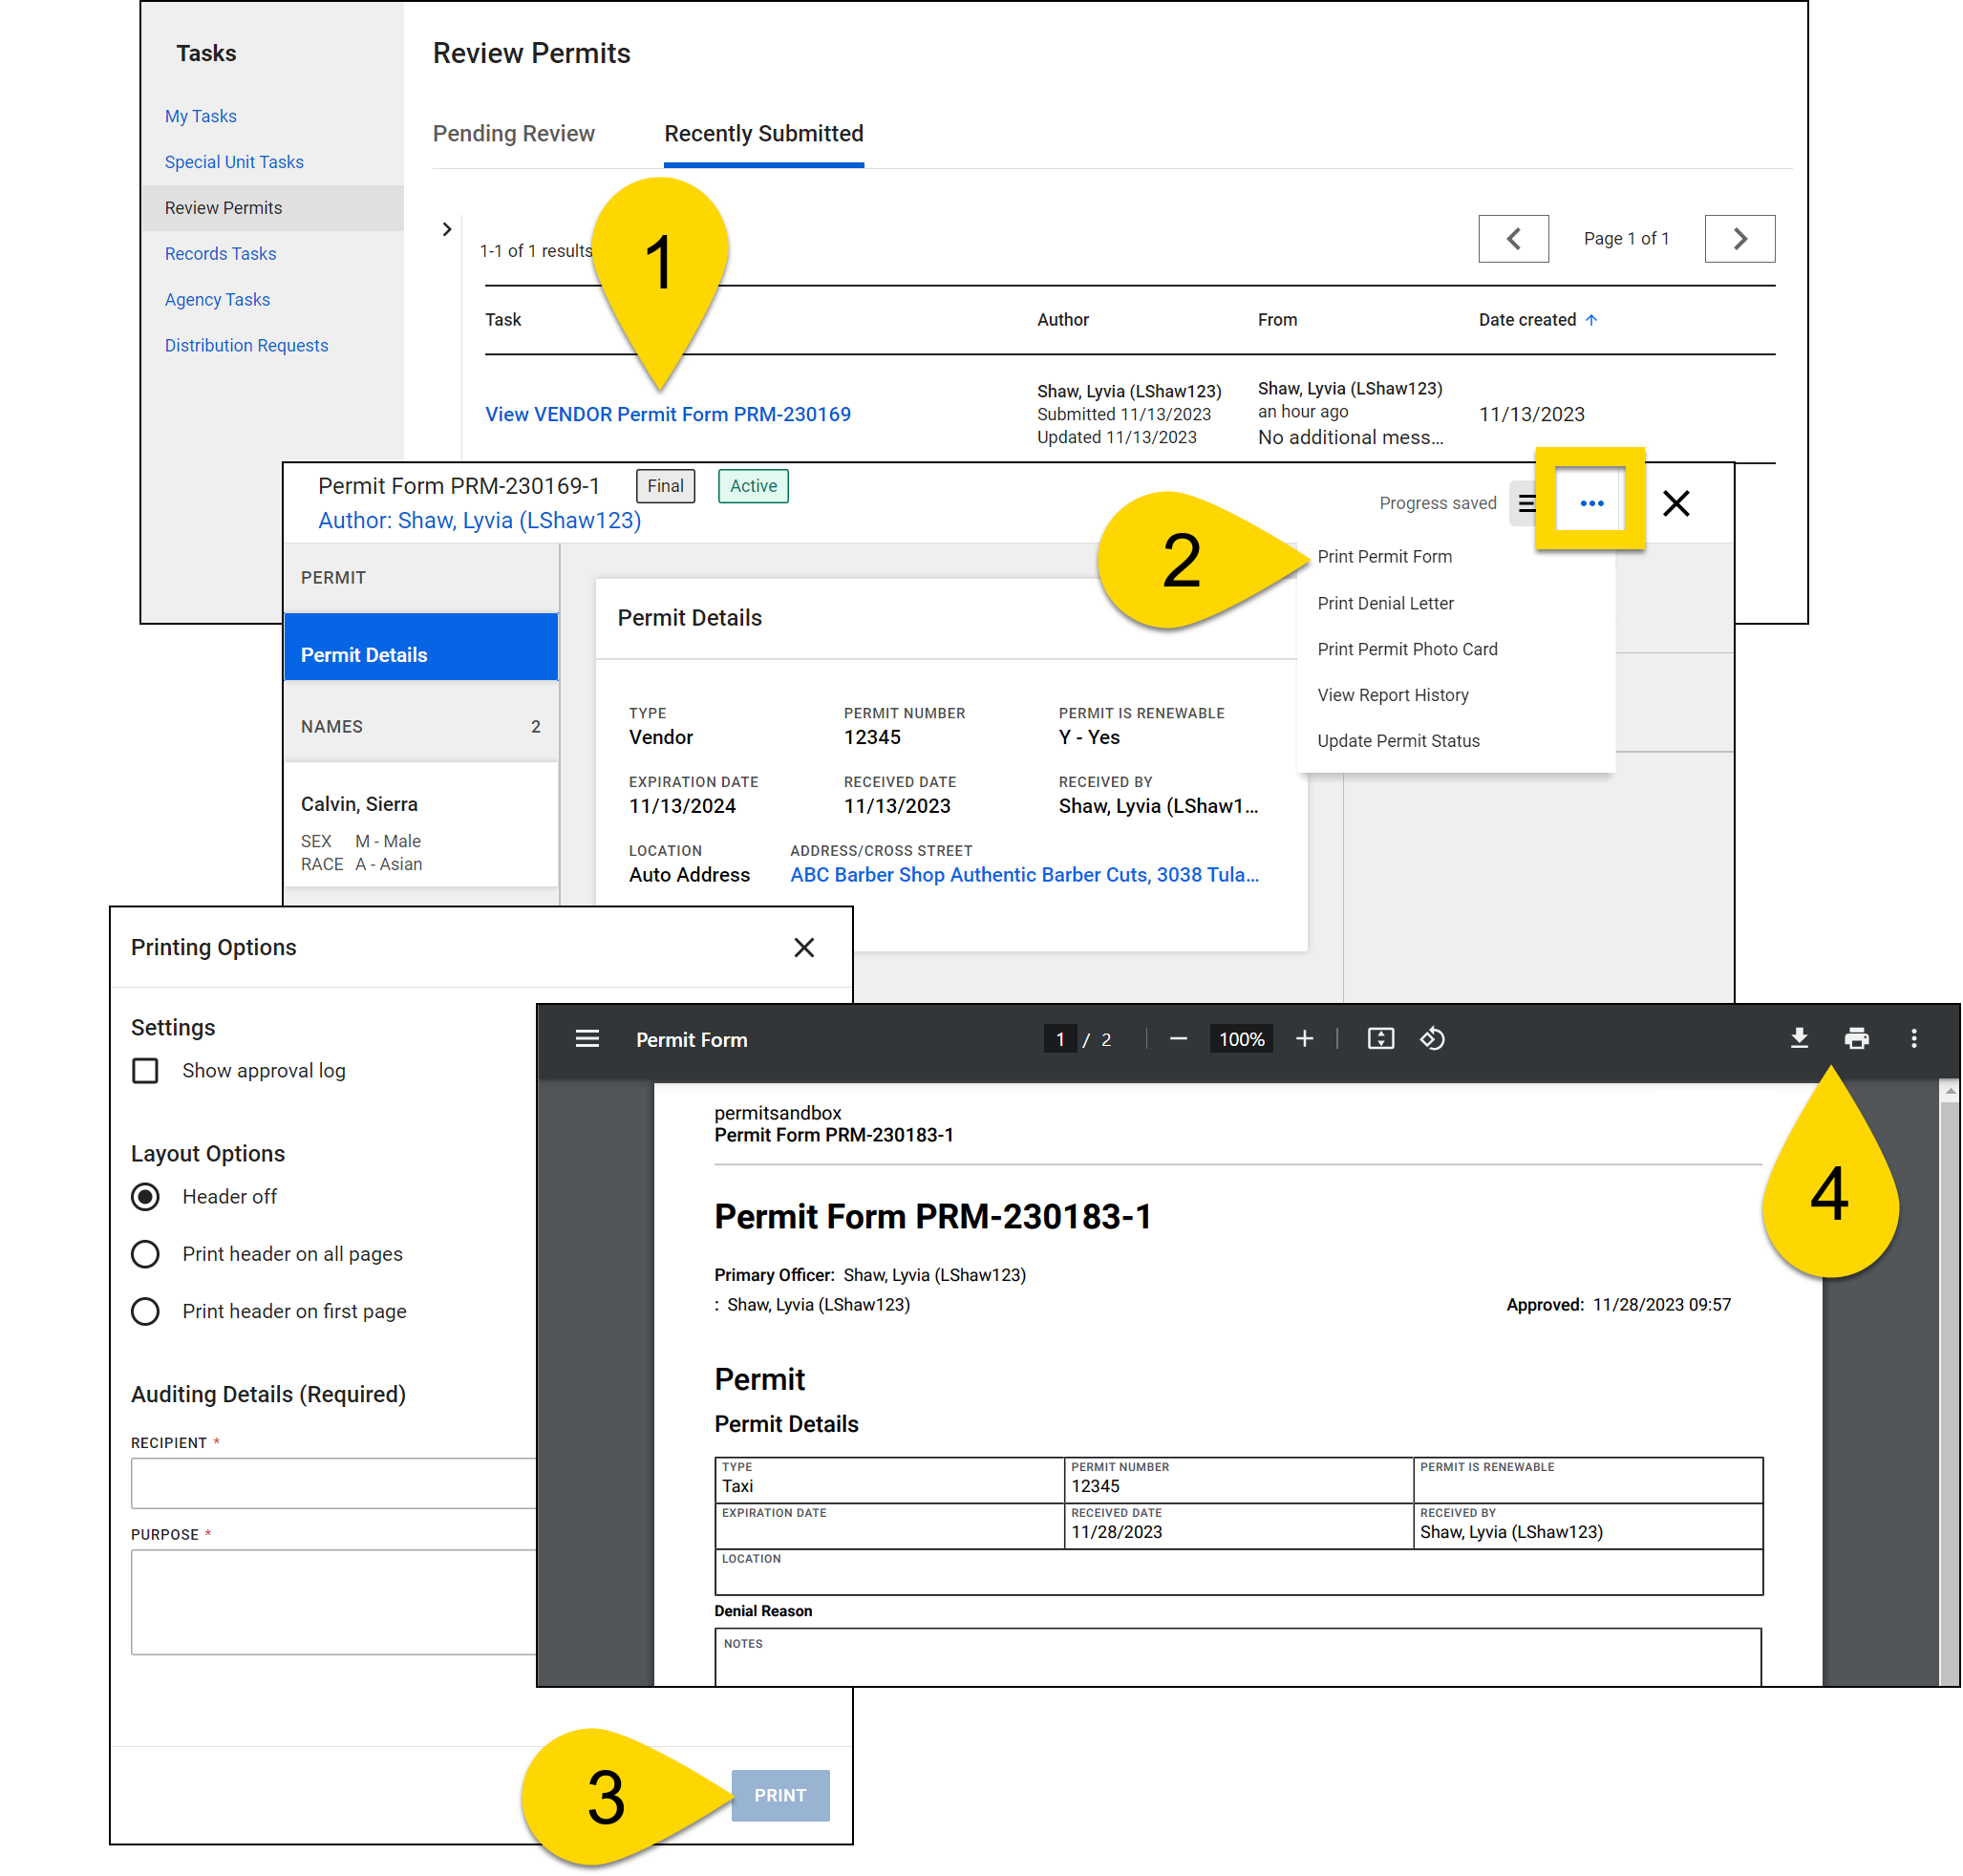The width and height of the screenshot is (1963, 1876).
Task: Go to the next results page
Action: [1740, 238]
